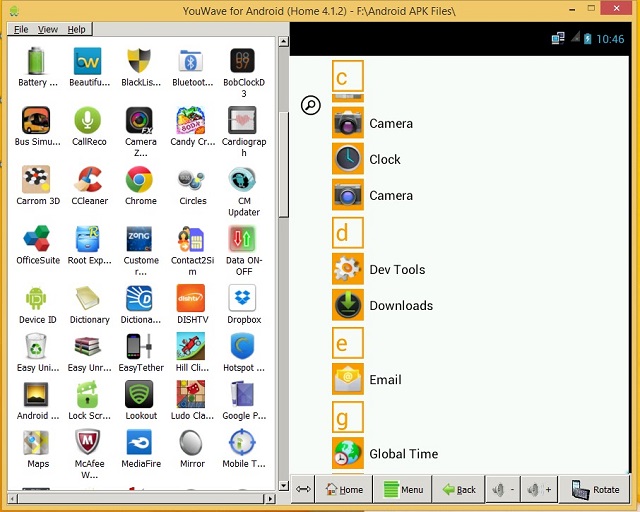Select the Dropbox app icon
Image resolution: width=640 pixels, height=512 pixels.
tap(242, 298)
